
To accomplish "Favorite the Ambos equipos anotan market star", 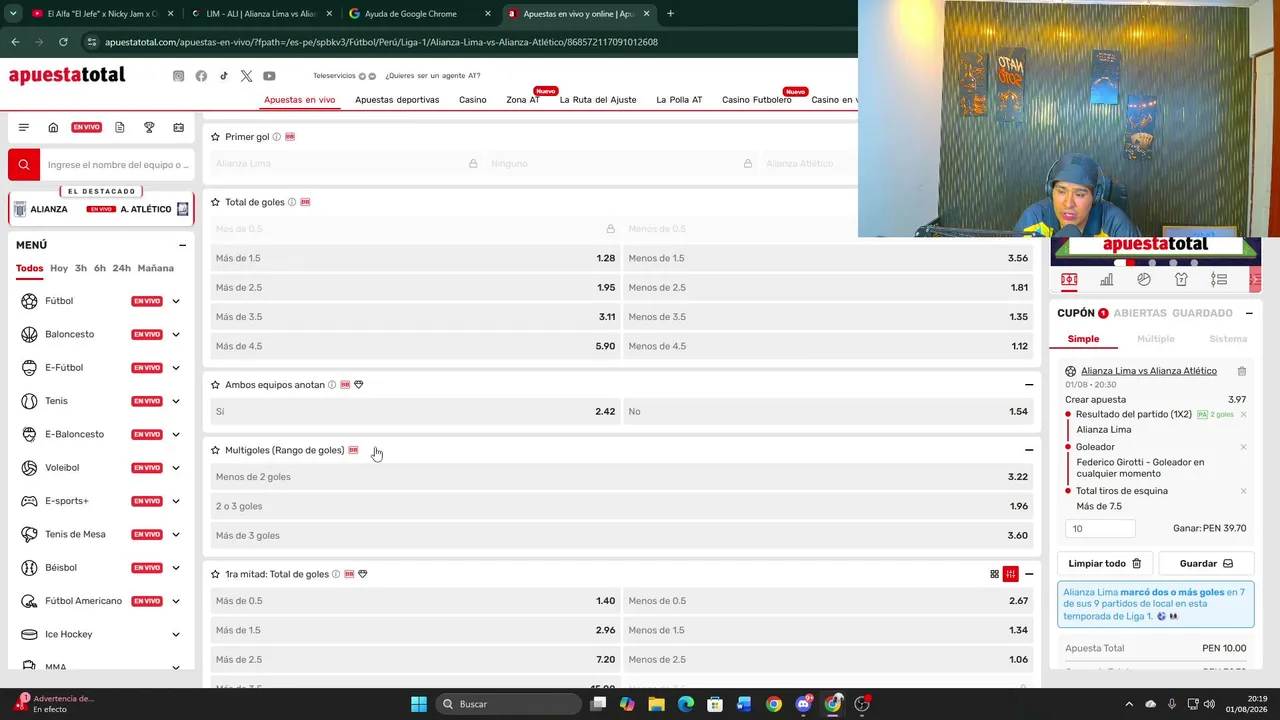I will click(215, 385).
